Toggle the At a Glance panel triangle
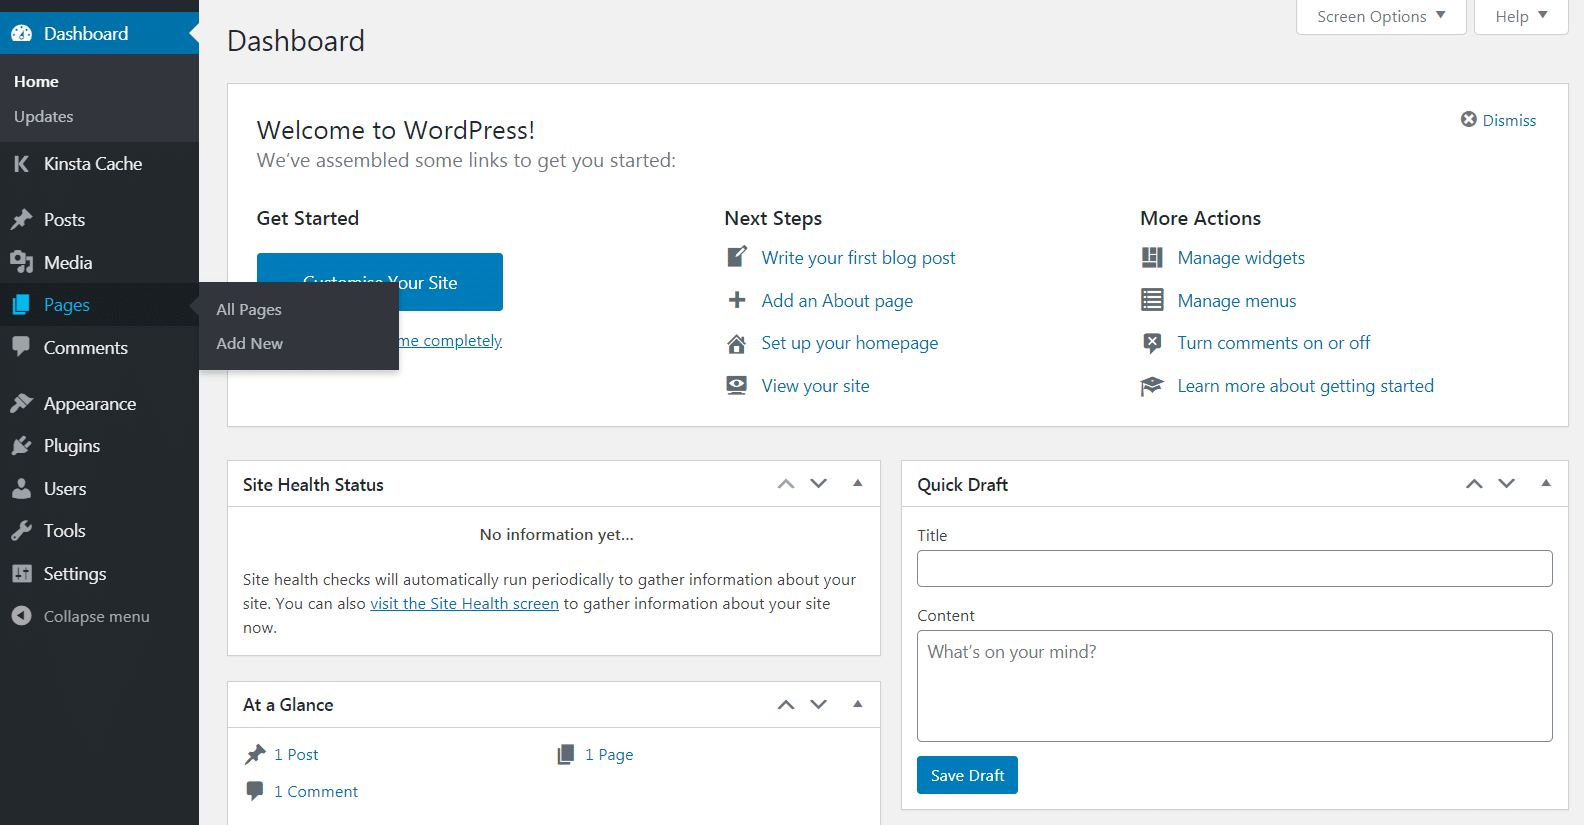The width and height of the screenshot is (1584, 825). [857, 705]
